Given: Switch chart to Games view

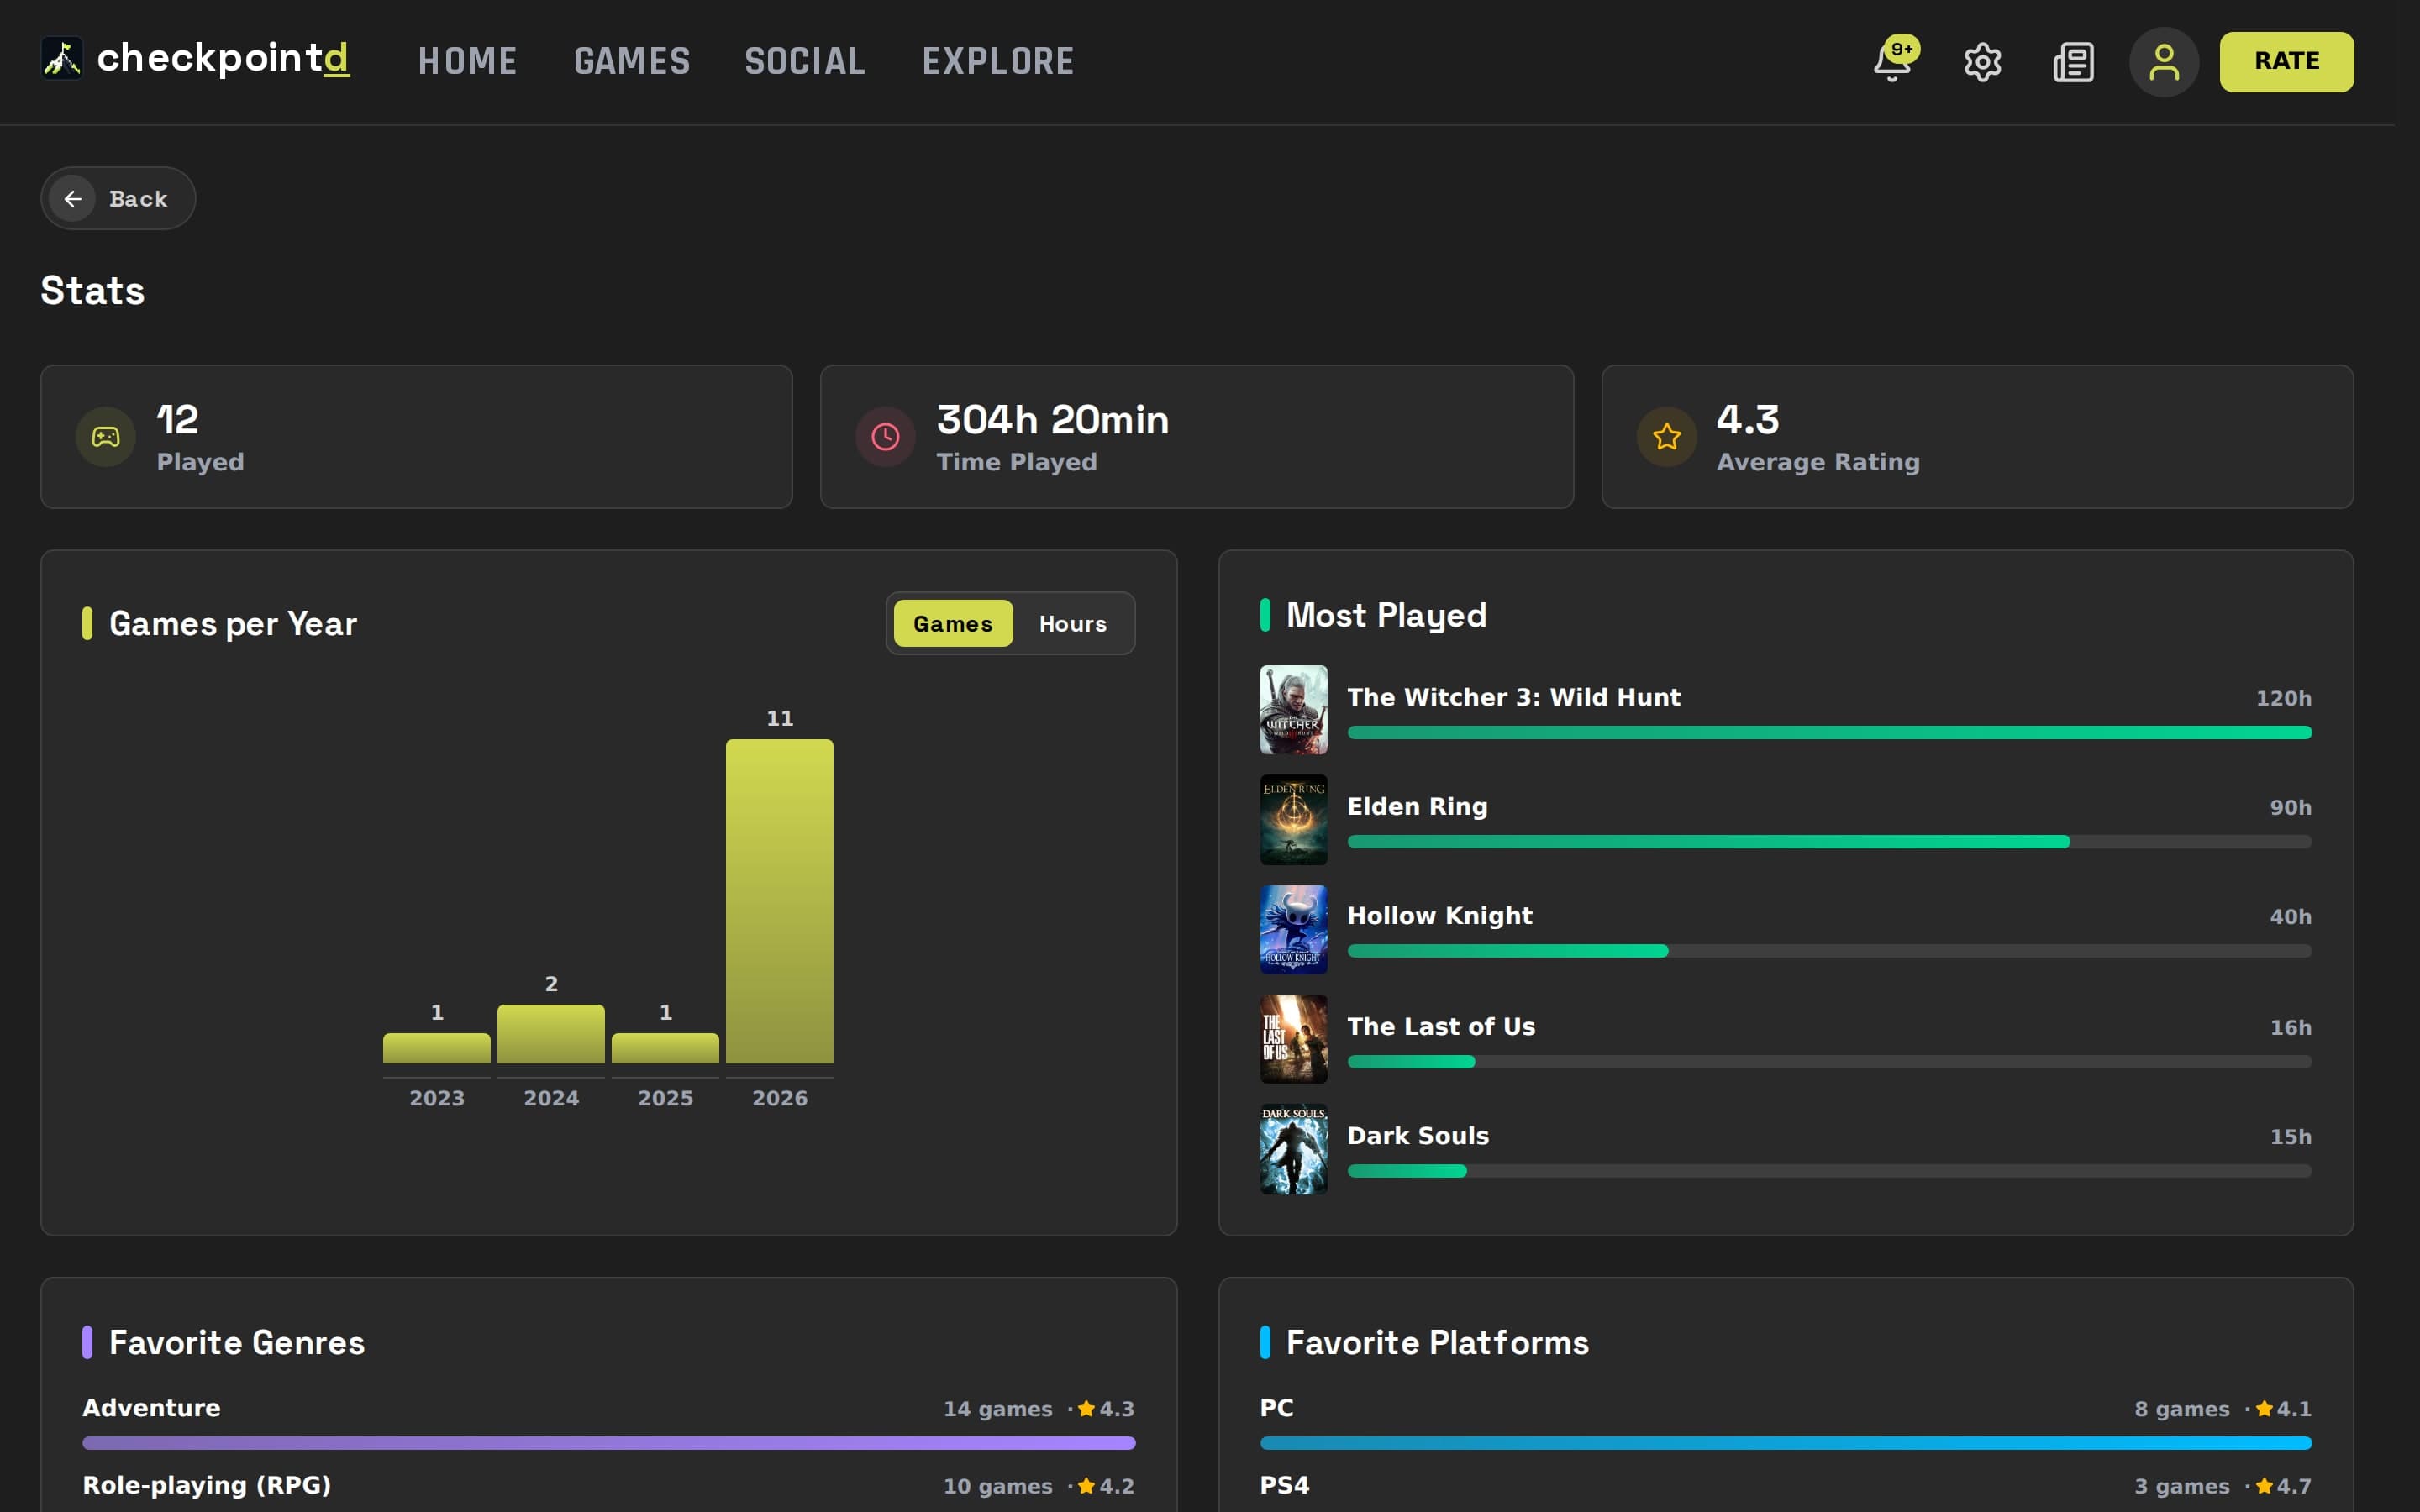Looking at the screenshot, I should click(x=952, y=624).
